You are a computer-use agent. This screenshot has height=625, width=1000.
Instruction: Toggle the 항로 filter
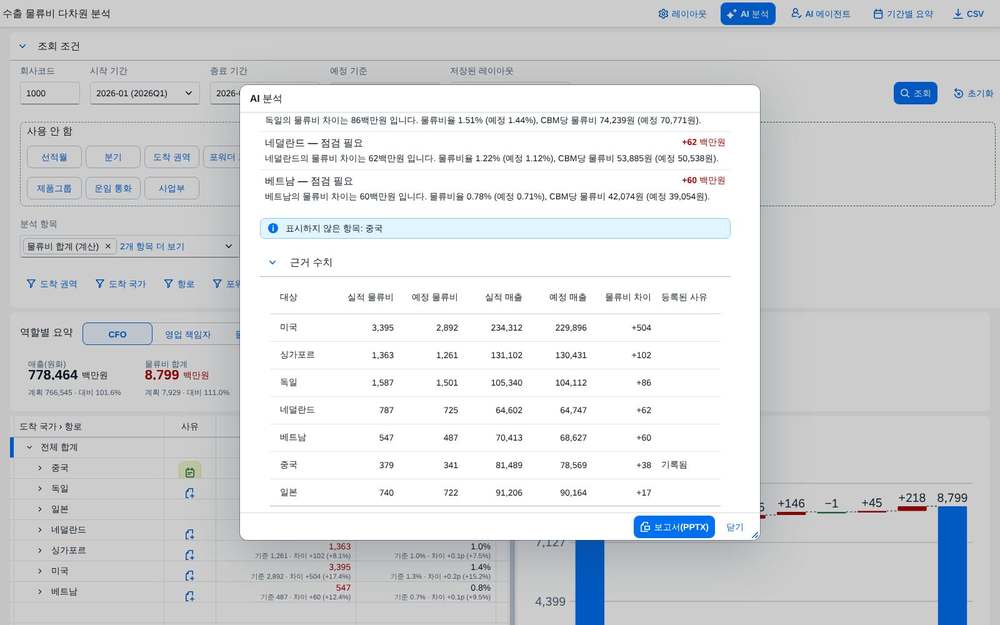(x=179, y=284)
